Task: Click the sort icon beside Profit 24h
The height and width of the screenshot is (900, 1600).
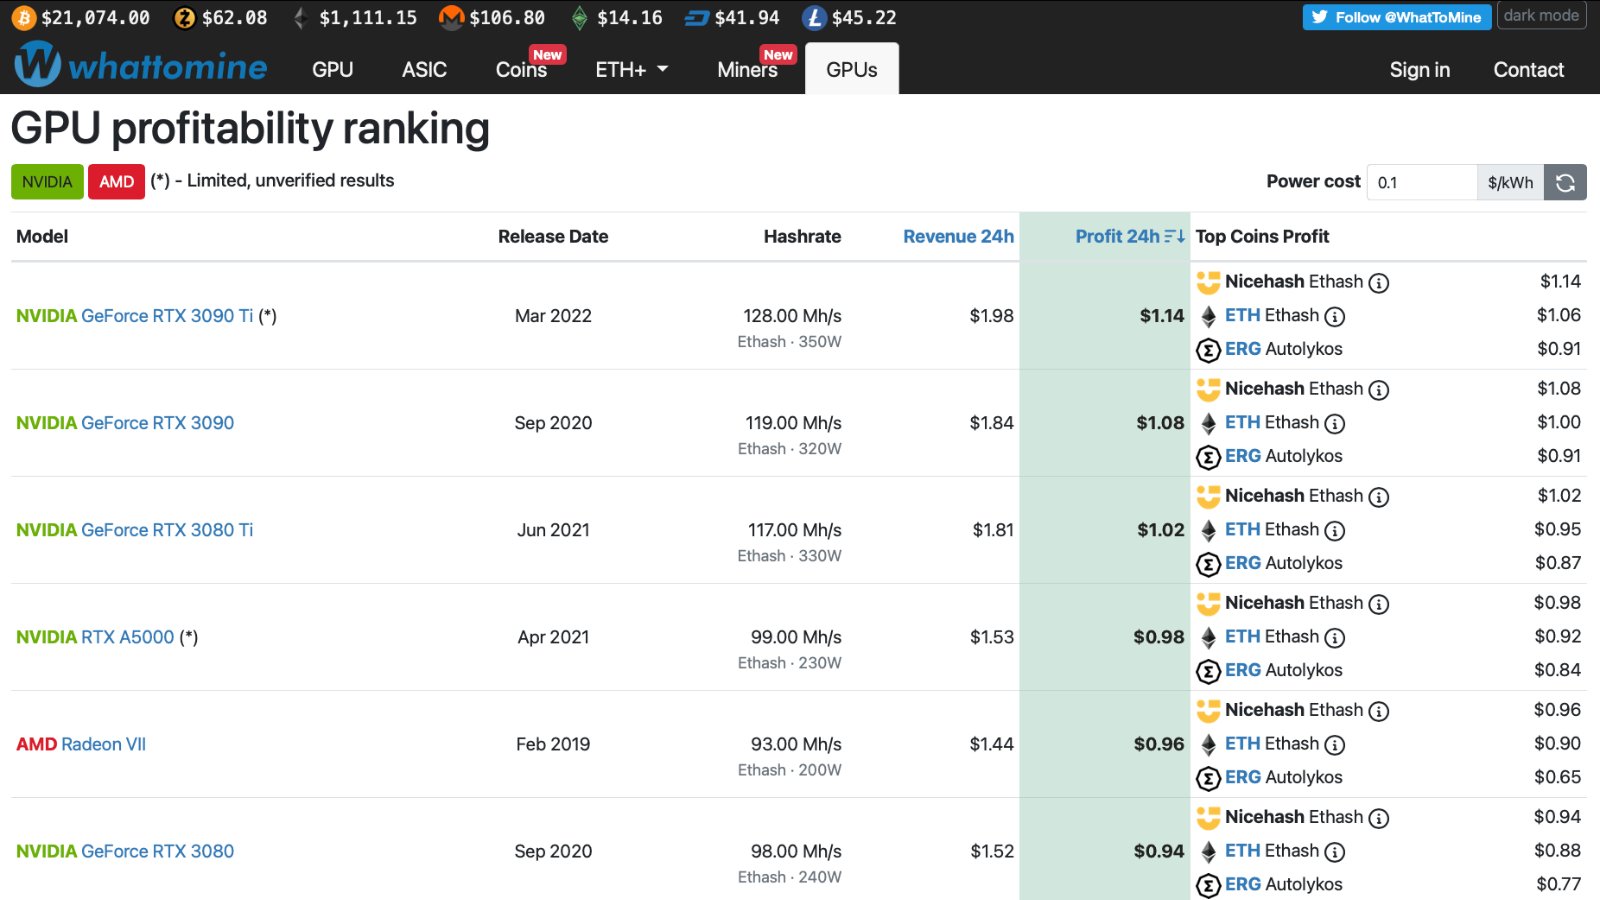Action: pos(1175,237)
